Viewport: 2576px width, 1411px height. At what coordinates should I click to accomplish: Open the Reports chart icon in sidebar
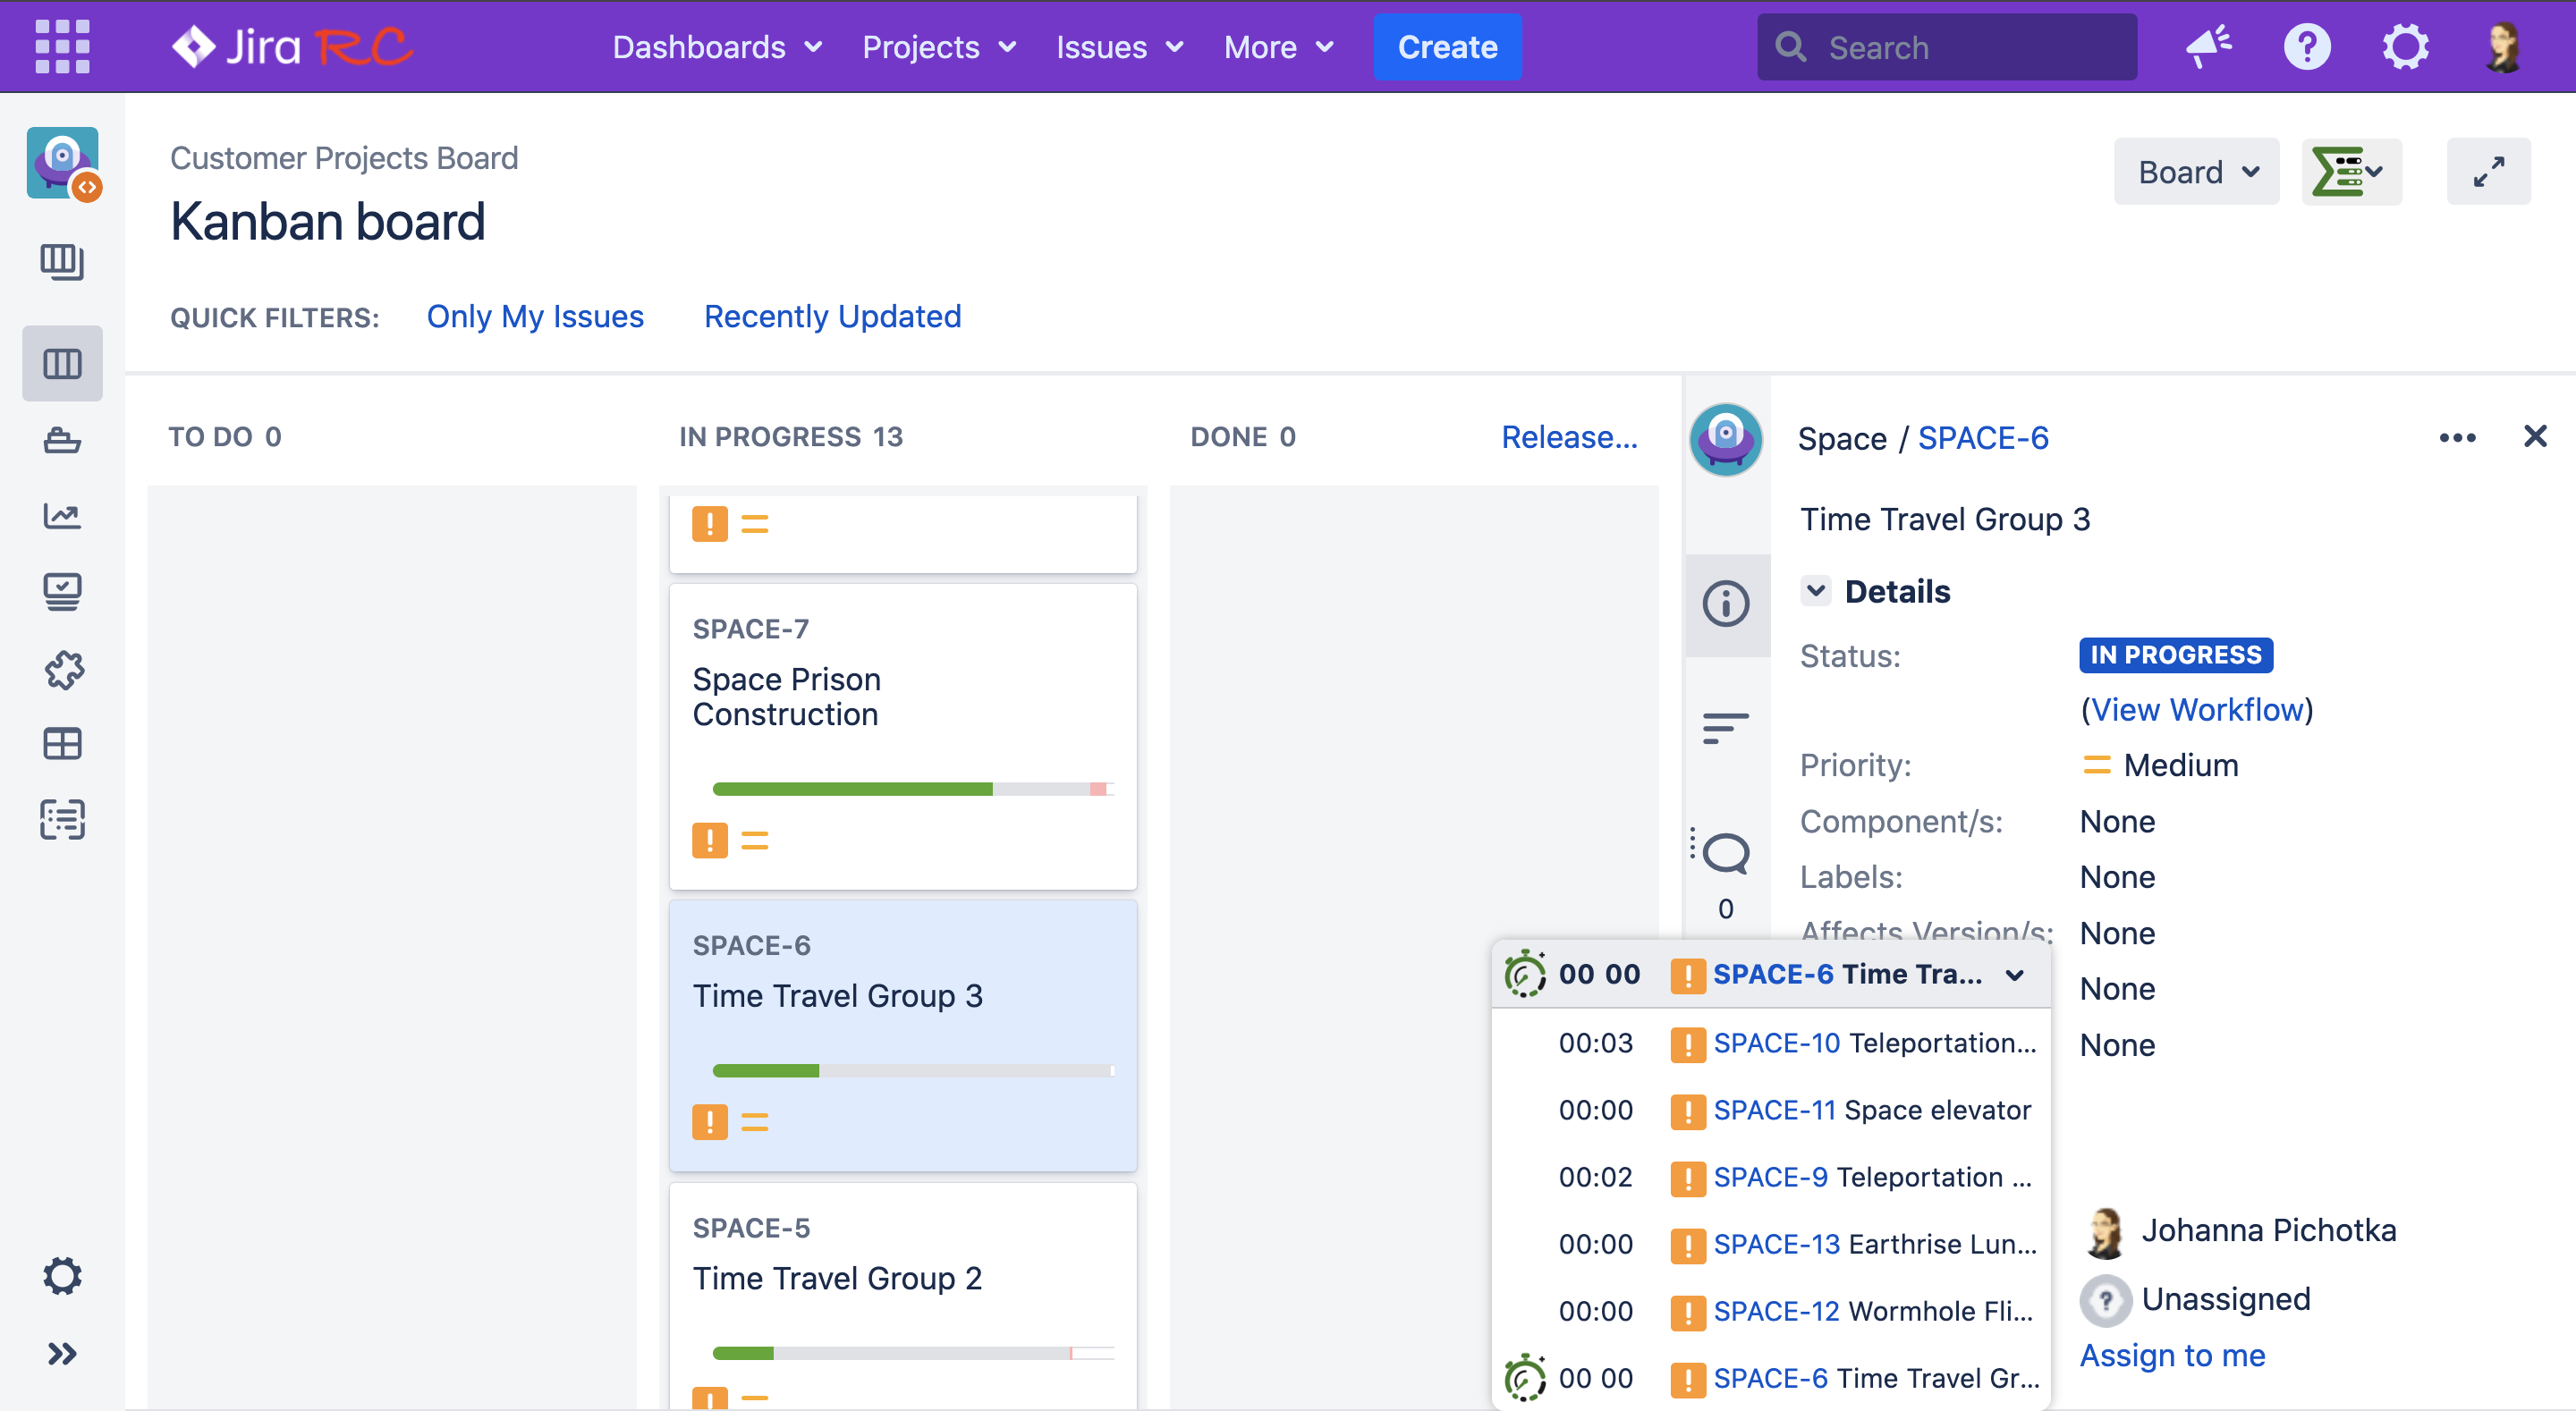coord(62,516)
